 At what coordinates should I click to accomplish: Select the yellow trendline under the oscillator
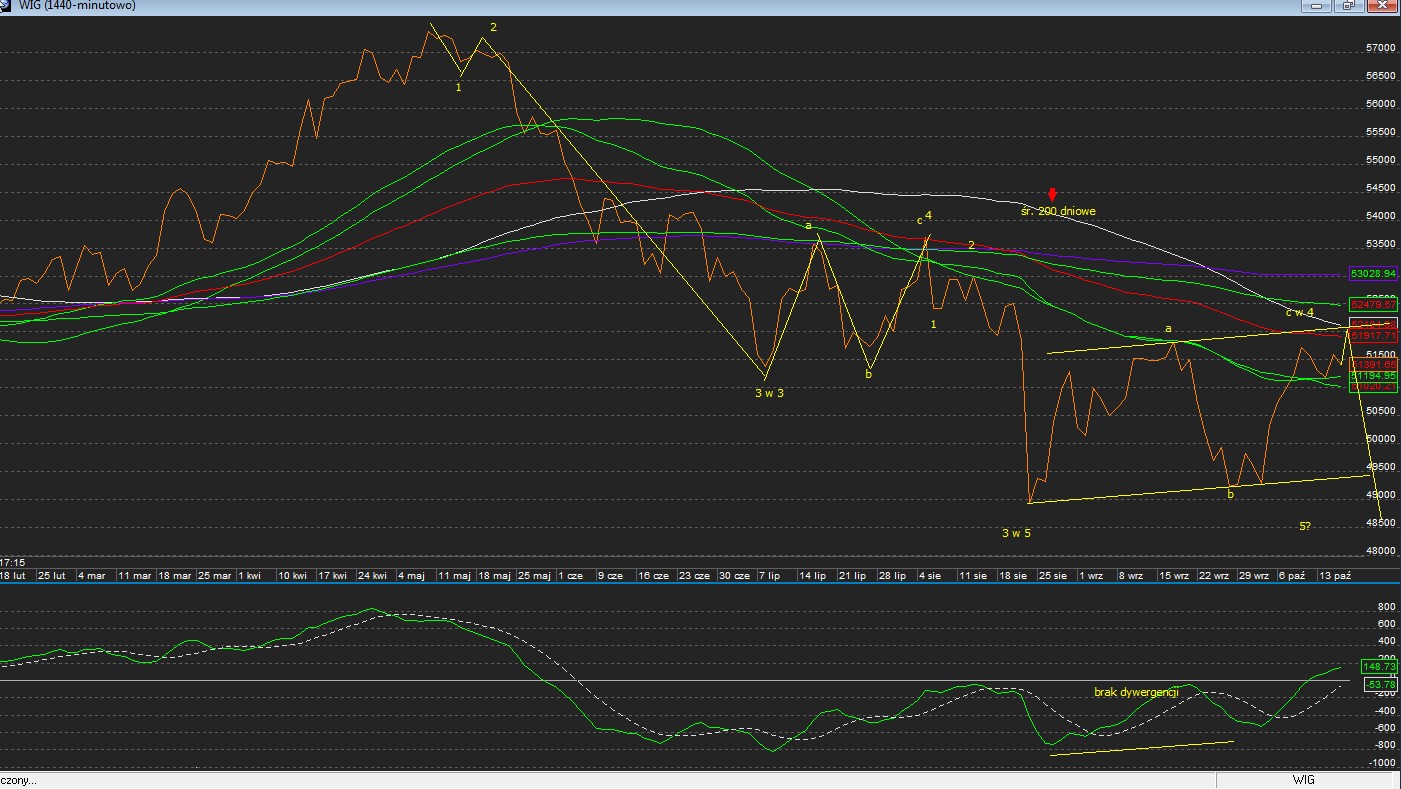(x=1142, y=748)
